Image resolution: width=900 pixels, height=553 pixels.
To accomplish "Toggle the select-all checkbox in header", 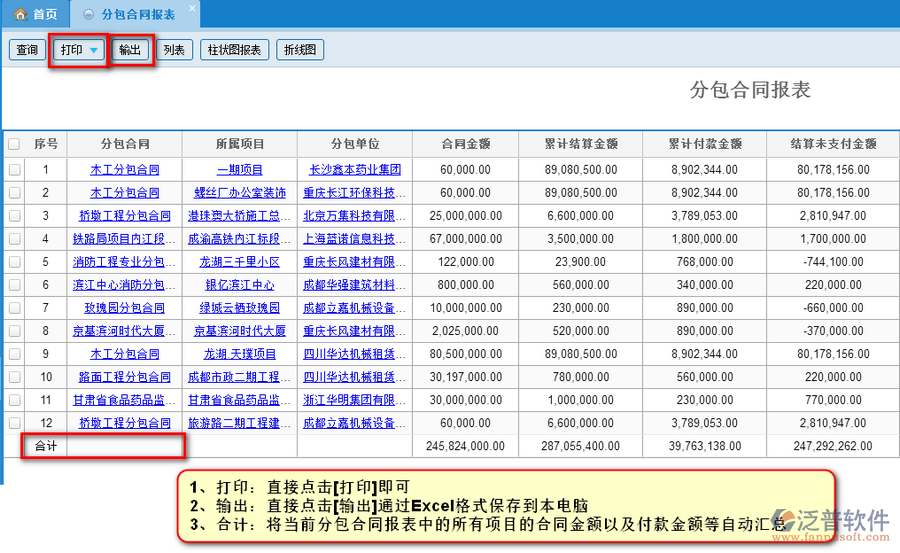I will [14, 144].
